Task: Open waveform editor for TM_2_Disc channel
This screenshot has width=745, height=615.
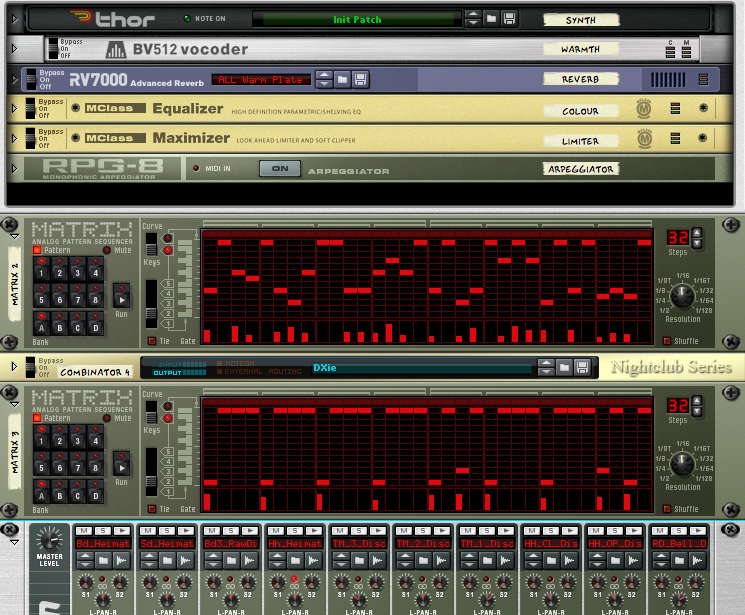Action: click(x=441, y=561)
